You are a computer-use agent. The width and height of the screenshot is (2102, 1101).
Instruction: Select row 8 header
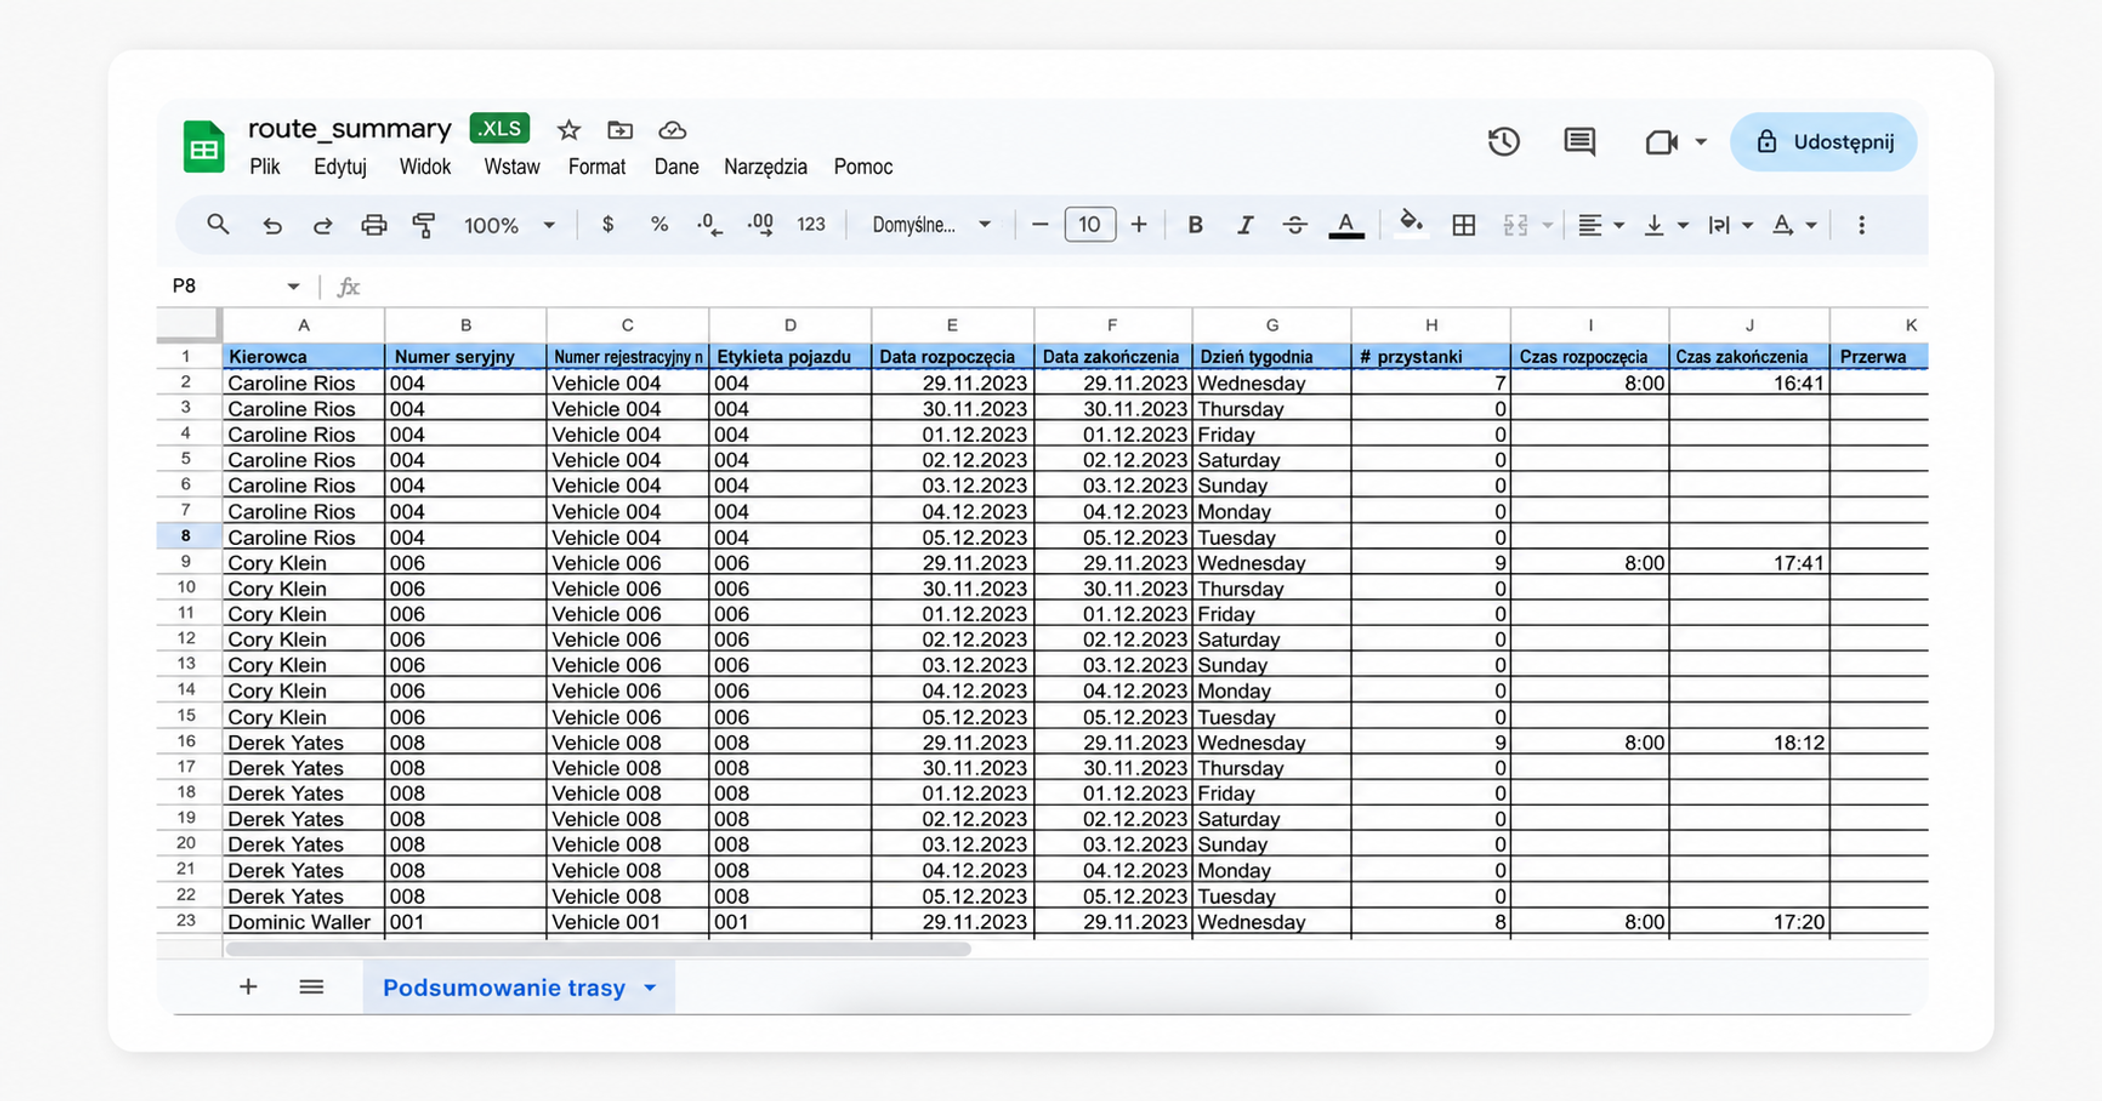point(186,536)
